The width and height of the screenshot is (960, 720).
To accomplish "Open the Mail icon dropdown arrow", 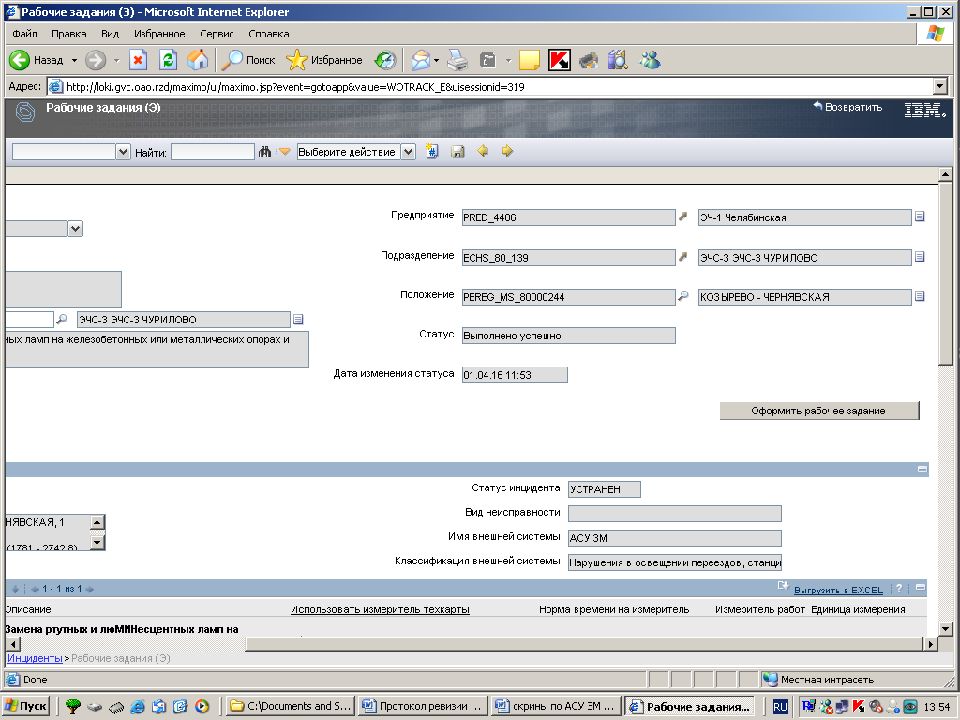I will pyautogui.click(x=436, y=61).
